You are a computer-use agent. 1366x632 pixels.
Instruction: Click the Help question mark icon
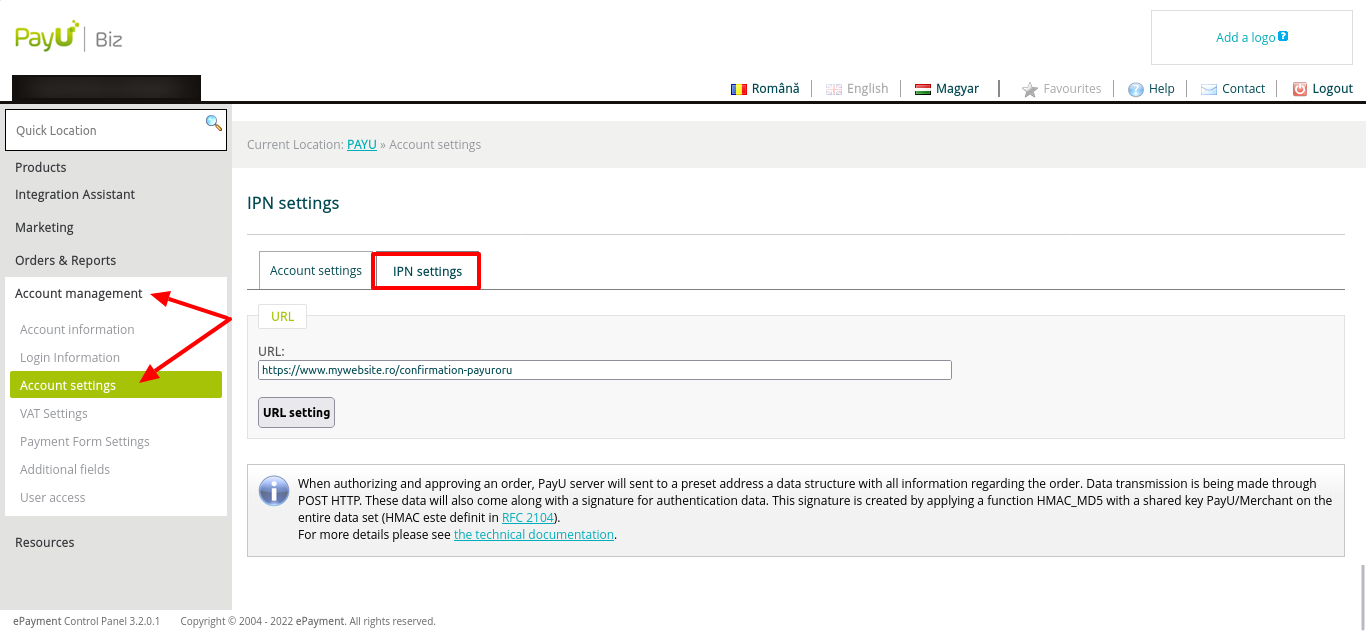coord(1135,89)
